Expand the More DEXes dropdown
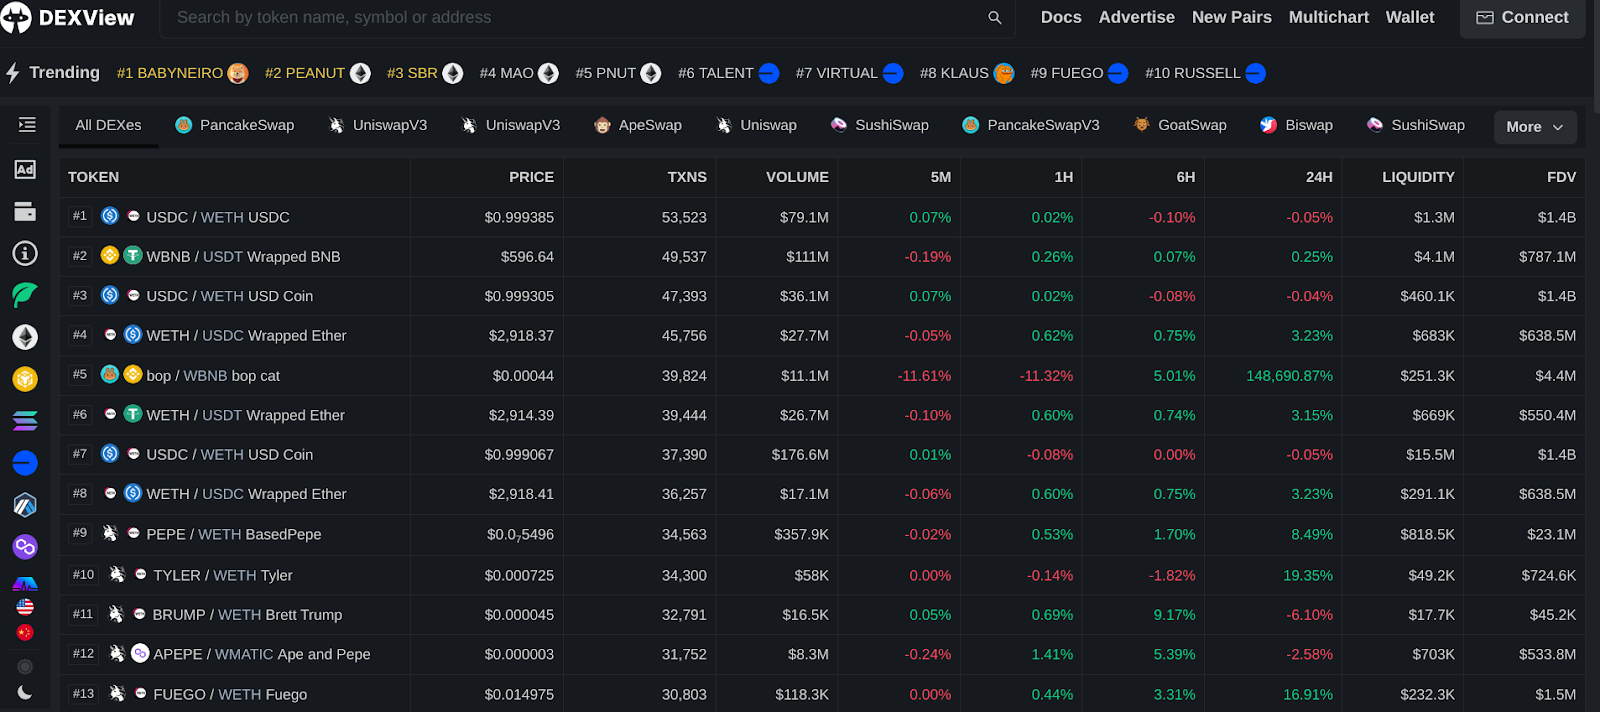 click(x=1535, y=127)
